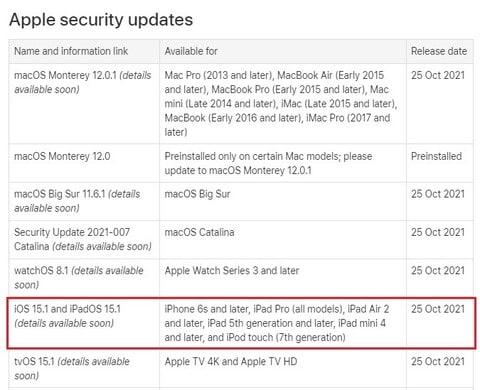Click the Release date column header
Image resolution: width=480 pixels, height=390 pixels.
pos(439,51)
